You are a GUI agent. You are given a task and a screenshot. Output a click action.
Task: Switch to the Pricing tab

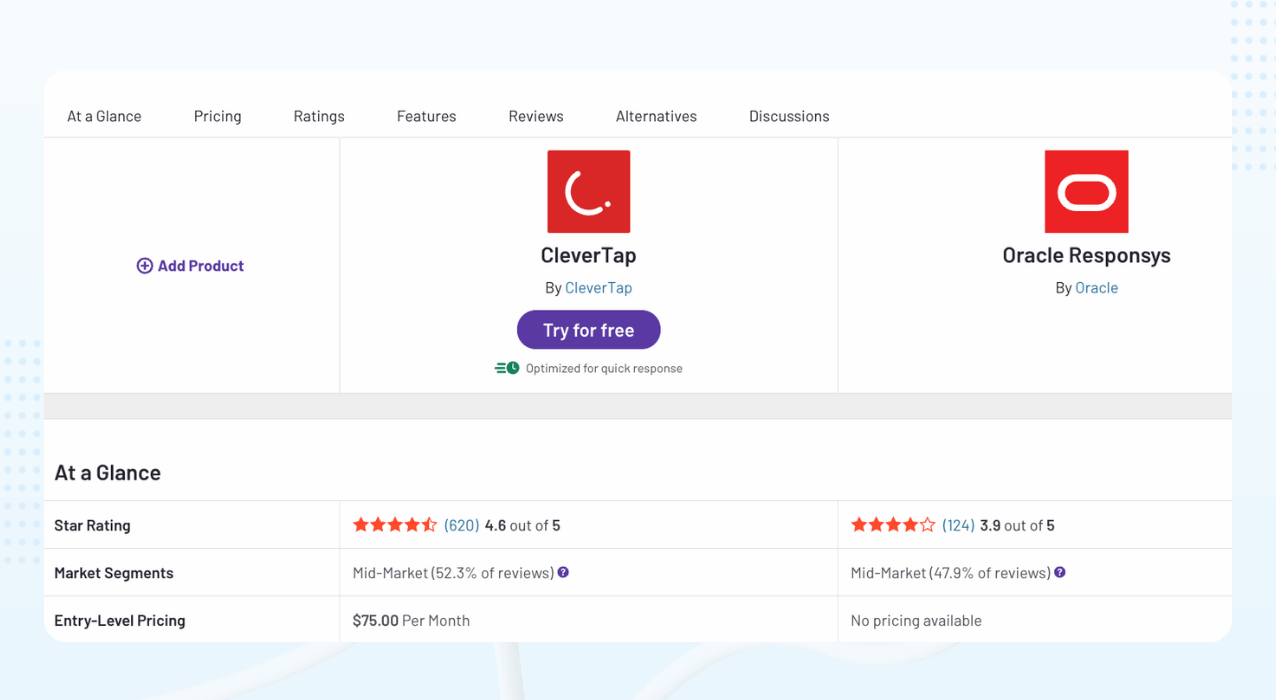point(217,116)
